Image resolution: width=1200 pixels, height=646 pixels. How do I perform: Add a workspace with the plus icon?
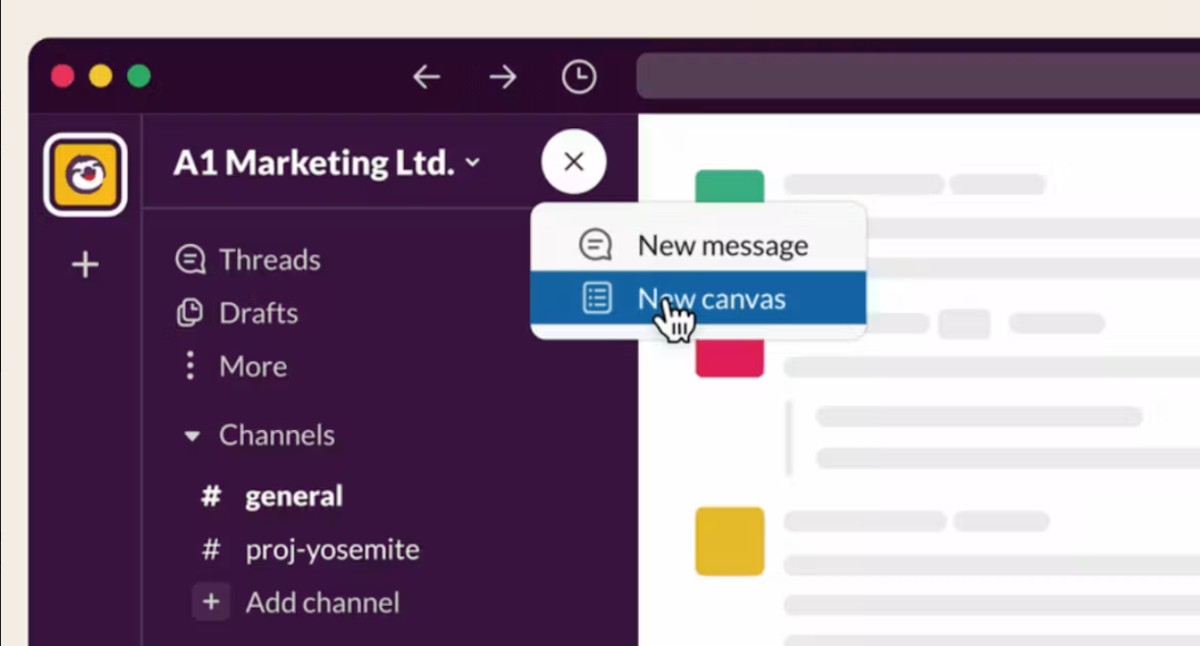pyautogui.click(x=85, y=265)
